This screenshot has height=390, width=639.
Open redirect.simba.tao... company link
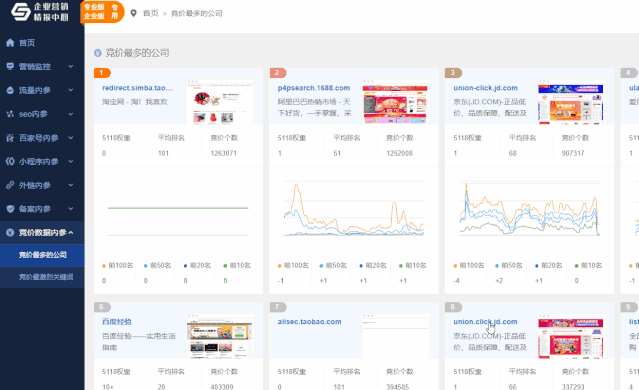coord(137,88)
